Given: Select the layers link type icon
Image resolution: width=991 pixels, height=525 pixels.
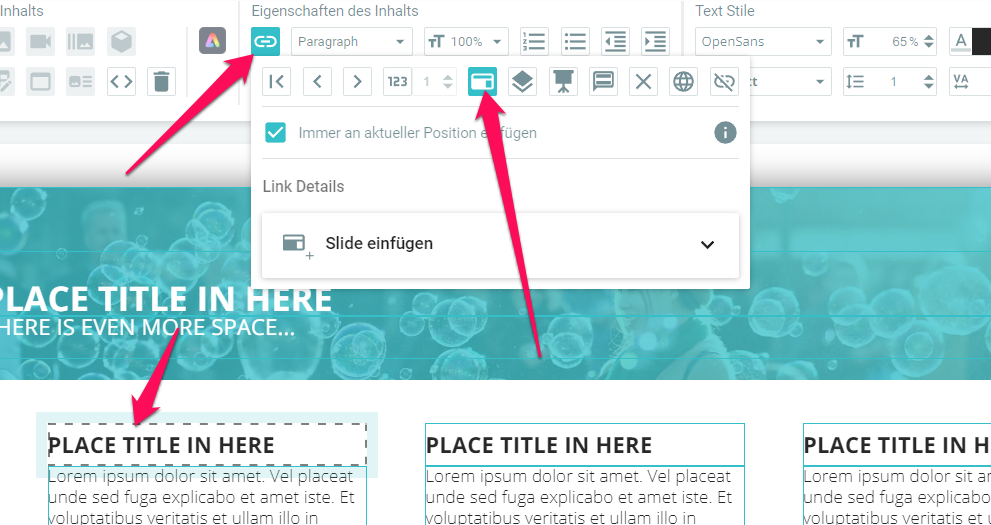Looking at the screenshot, I should [523, 81].
